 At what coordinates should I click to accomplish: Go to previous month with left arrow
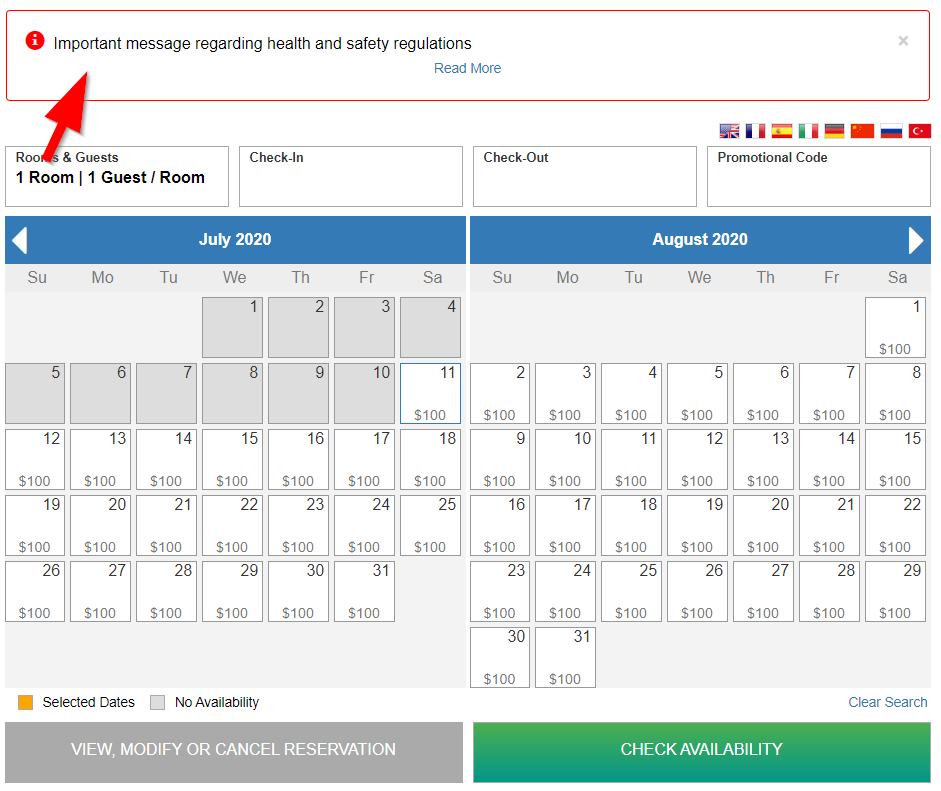(x=20, y=240)
